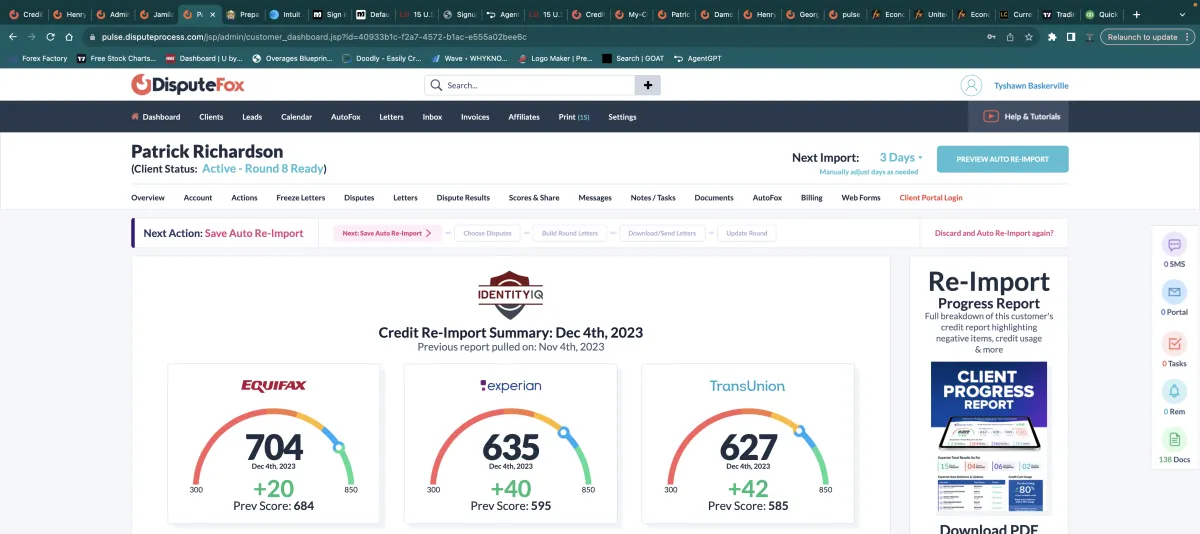Viewport: 1200px width, 534px height.
Task: Click the magnifier search icon
Action: [x=438, y=85]
